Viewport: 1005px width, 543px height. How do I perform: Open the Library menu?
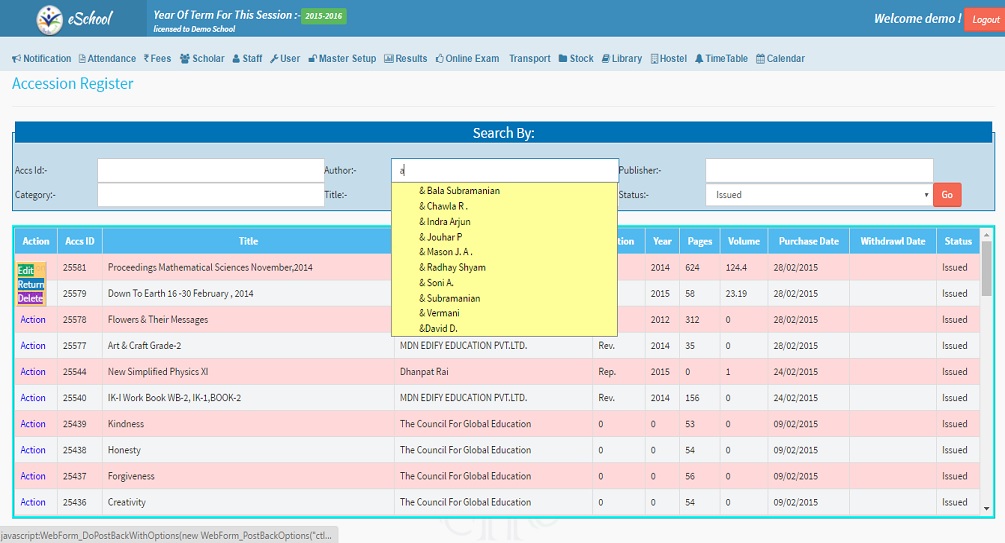click(x=621, y=59)
